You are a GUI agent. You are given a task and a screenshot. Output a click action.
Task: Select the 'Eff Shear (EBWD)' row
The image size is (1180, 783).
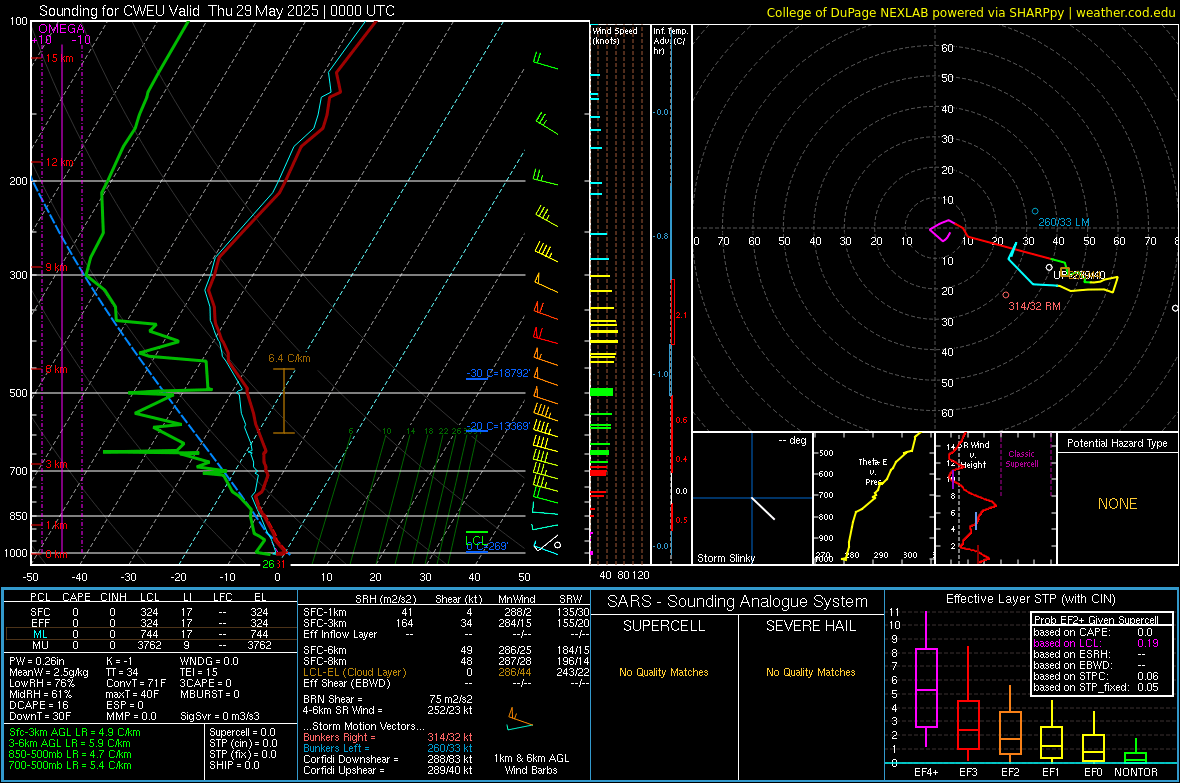(x=446, y=683)
